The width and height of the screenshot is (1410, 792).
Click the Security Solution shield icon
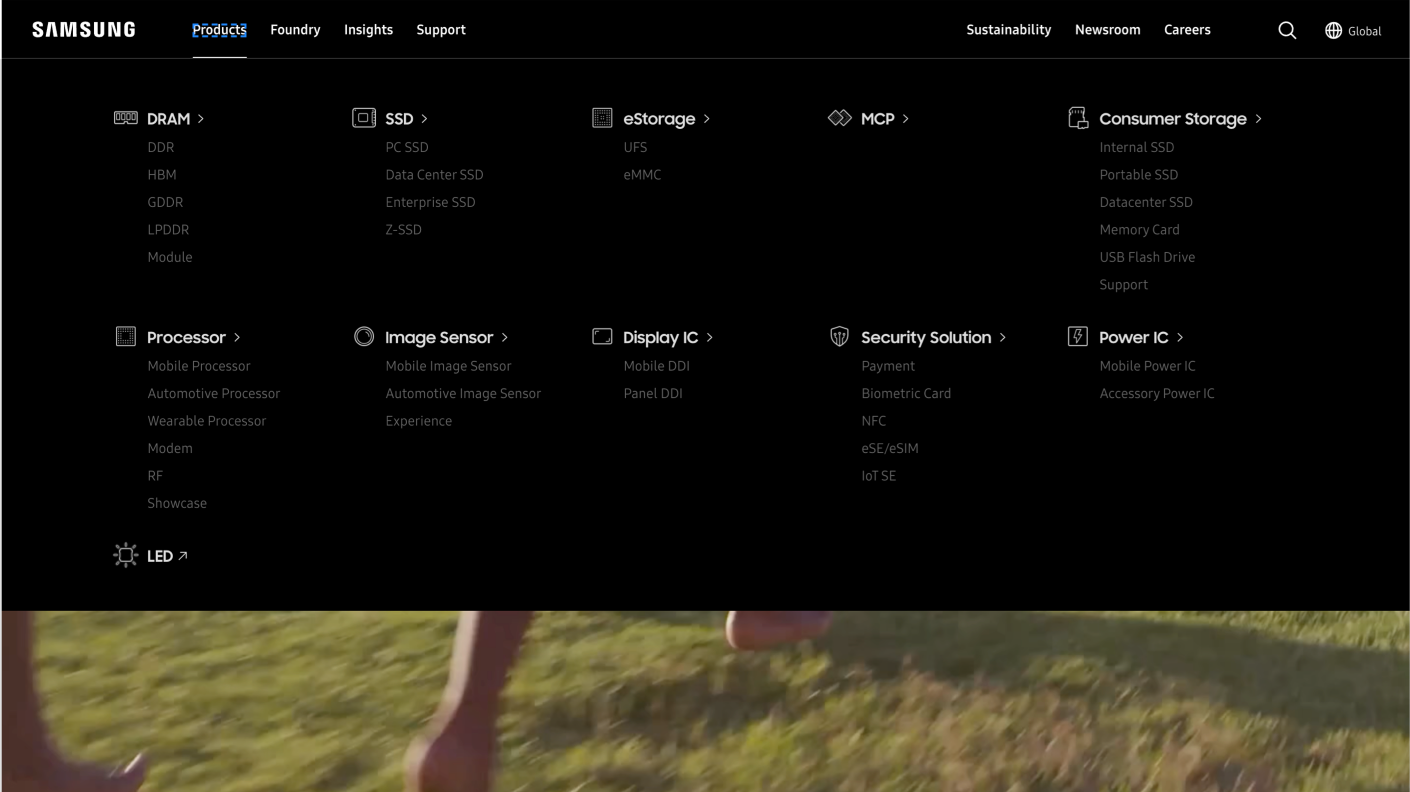coord(839,337)
